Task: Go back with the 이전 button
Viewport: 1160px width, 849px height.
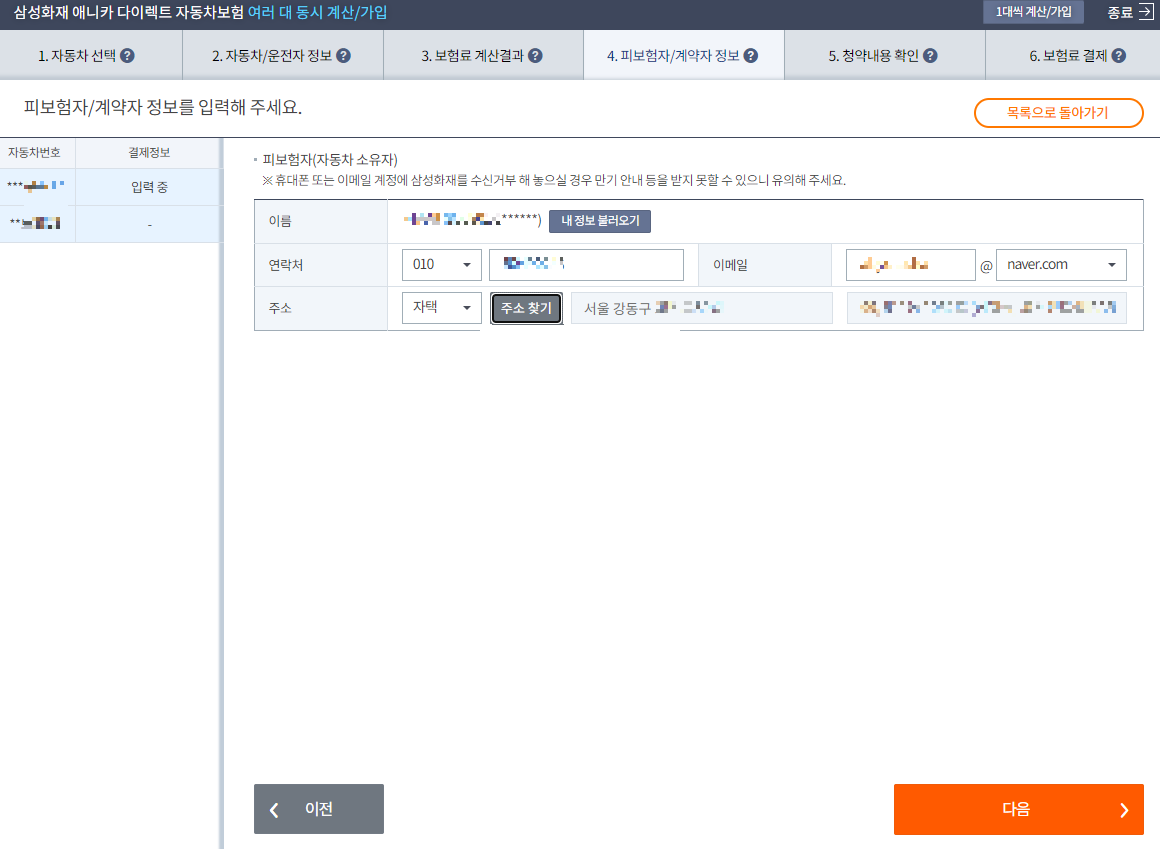Action: click(319, 809)
